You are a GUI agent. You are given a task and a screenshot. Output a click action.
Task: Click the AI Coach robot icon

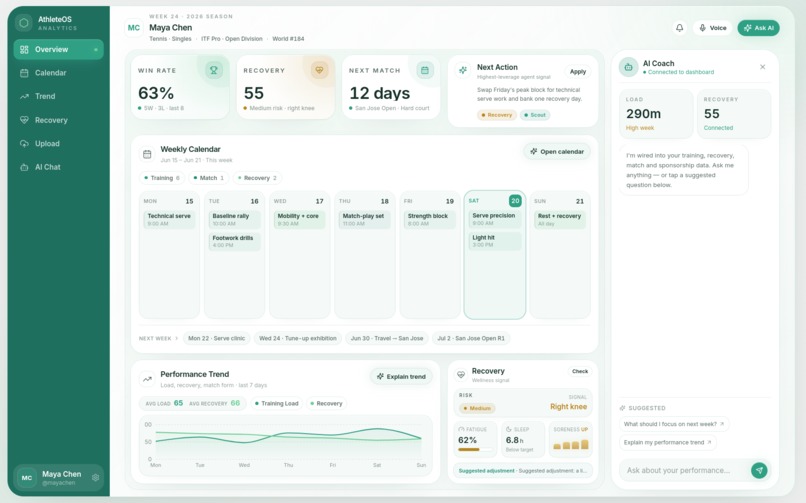click(628, 67)
